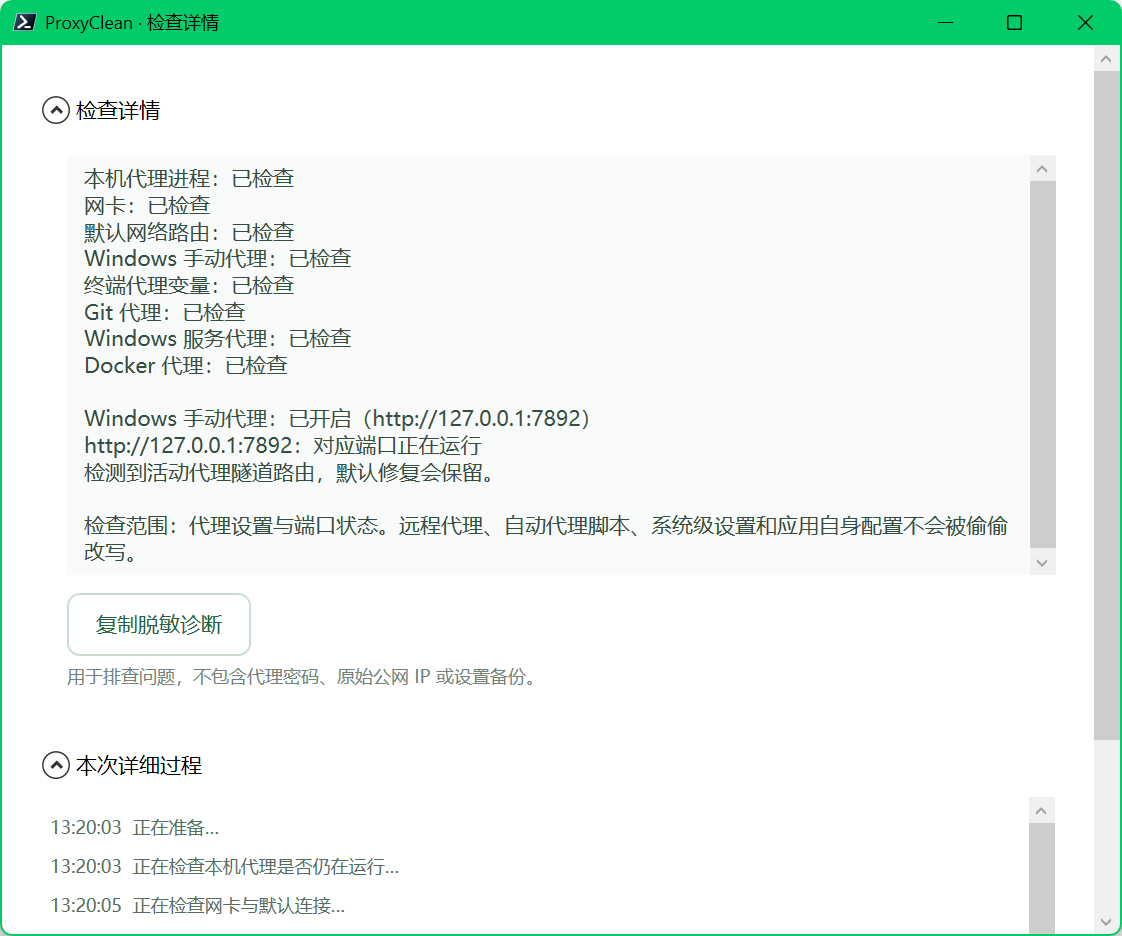The image size is (1122, 936).
Task: Click the line 本机代理进程：已检查
Action: point(189,178)
